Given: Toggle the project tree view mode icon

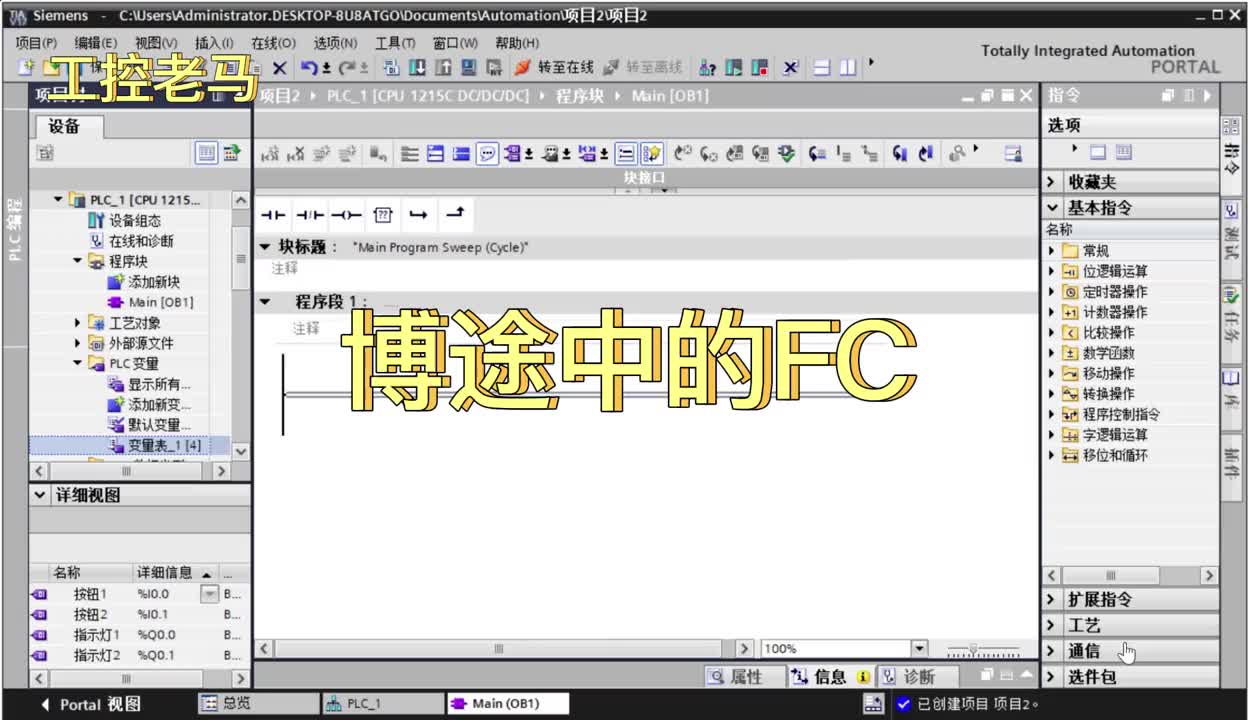Looking at the screenshot, I should [x=206, y=153].
